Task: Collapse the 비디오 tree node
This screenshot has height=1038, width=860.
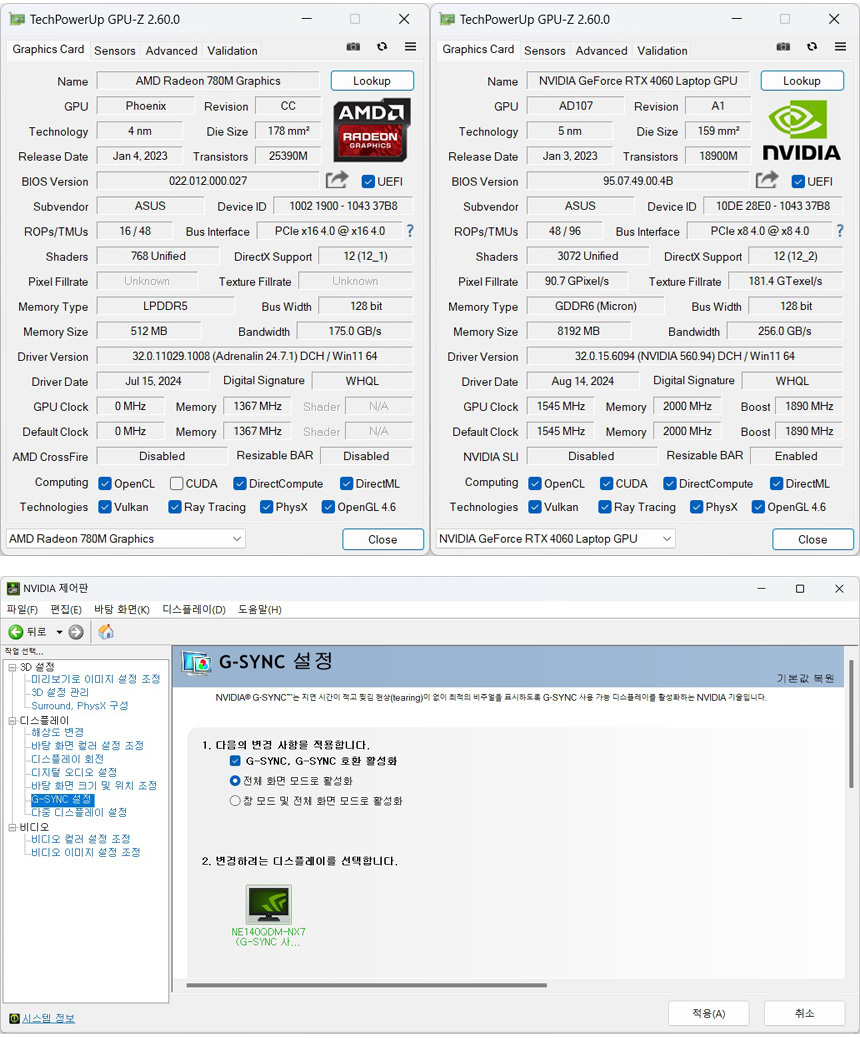Action: point(12,827)
